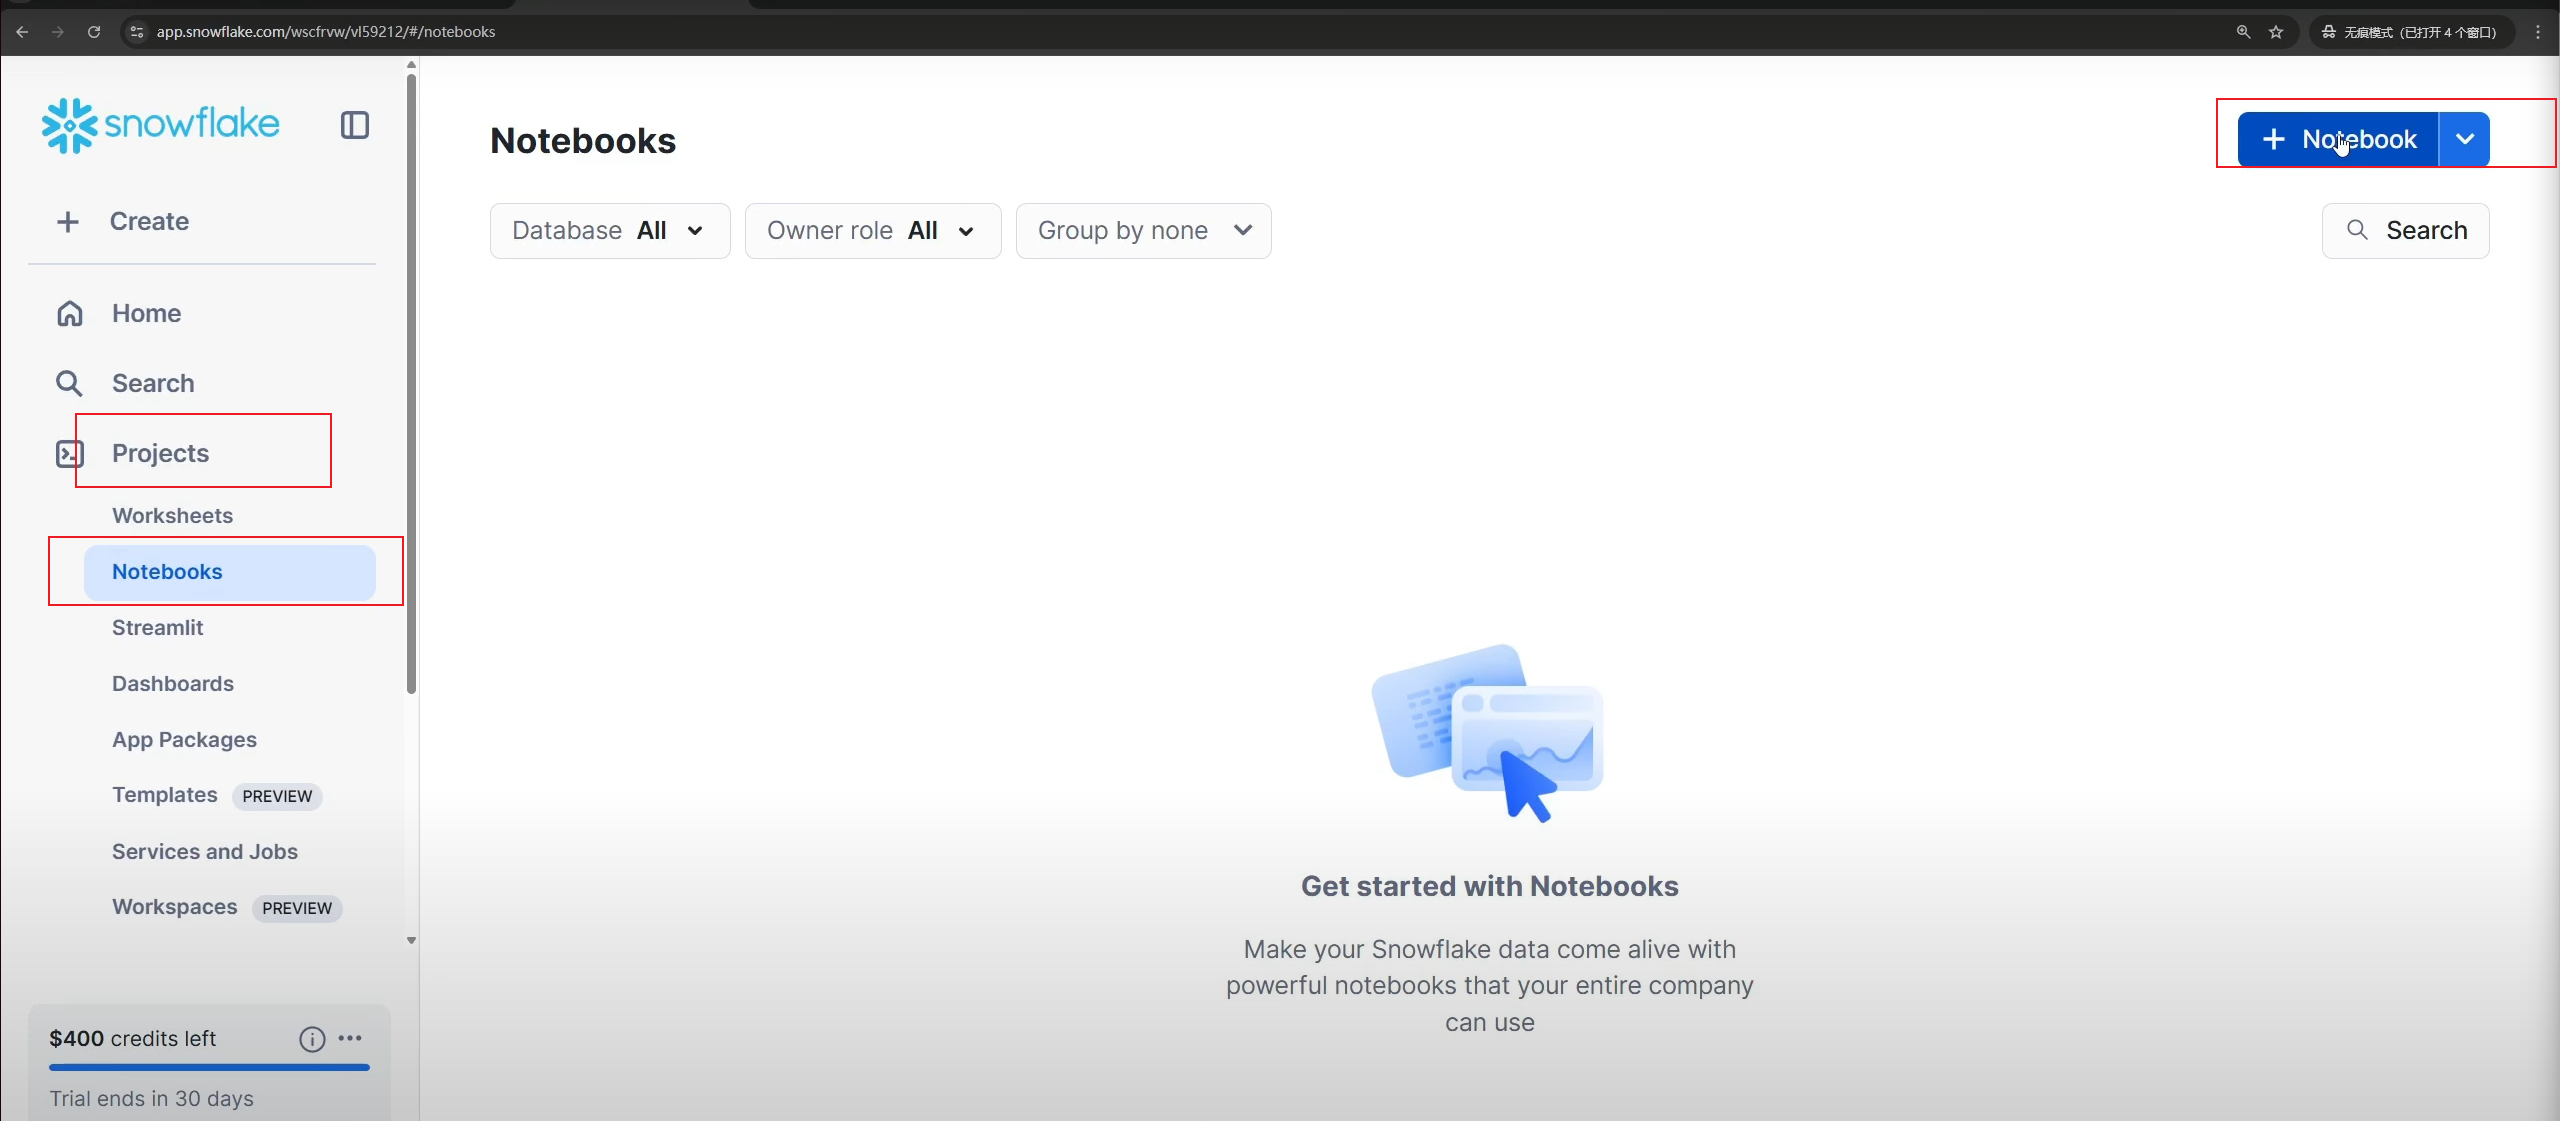Image resolution: width=2560 pixels, height=1121 pixels.
Task: Click the sidebar vertical scrollbar thumb
Action: 411,383
